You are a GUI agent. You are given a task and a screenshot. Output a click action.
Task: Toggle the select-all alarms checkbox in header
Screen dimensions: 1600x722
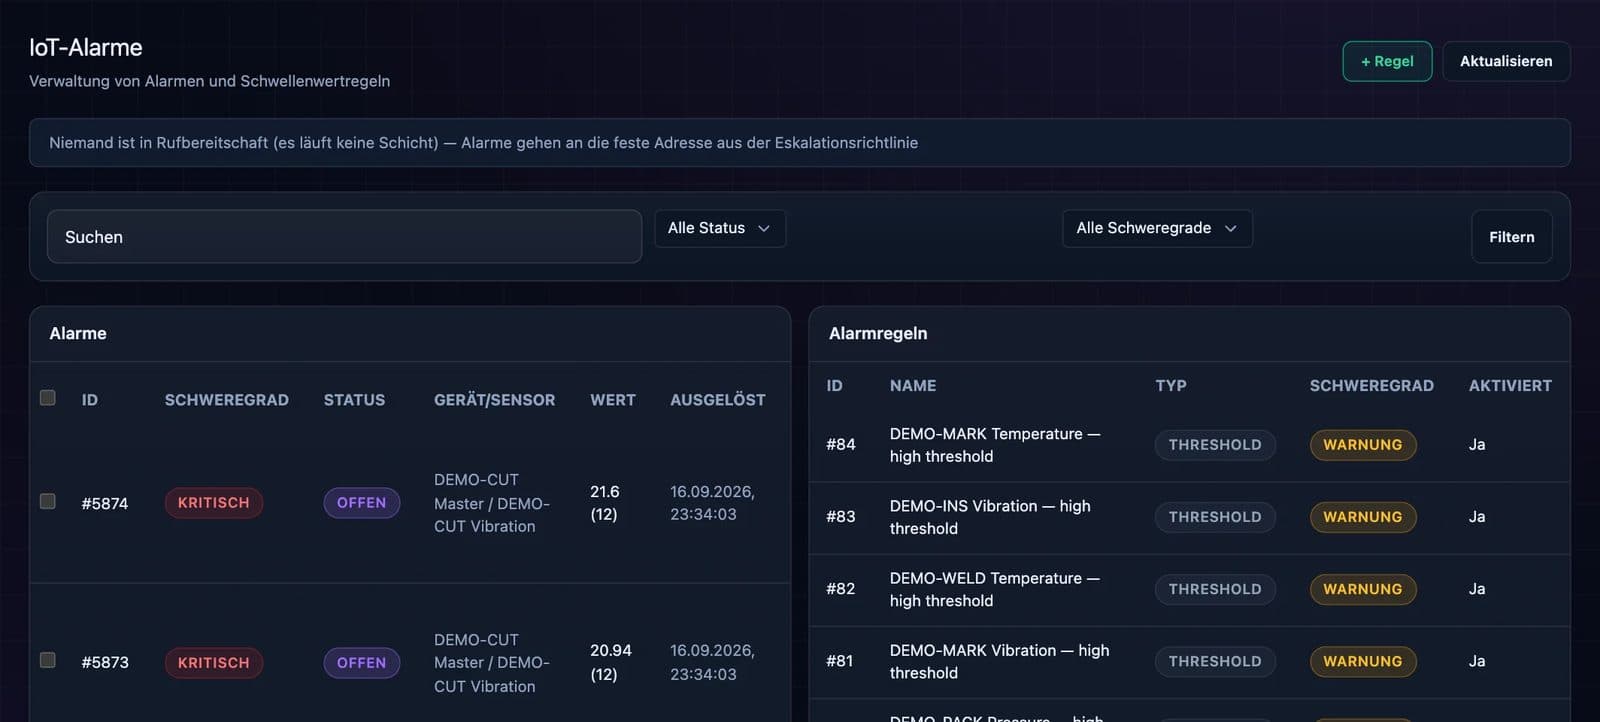[x=47, y=398]
